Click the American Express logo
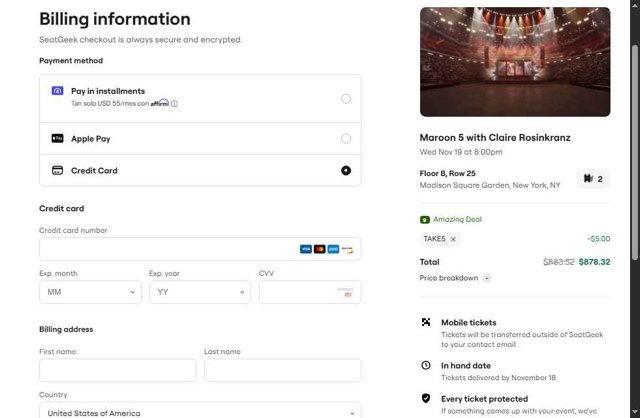The width and height of the screenshot is (640, 418). (x=333, y=249)
